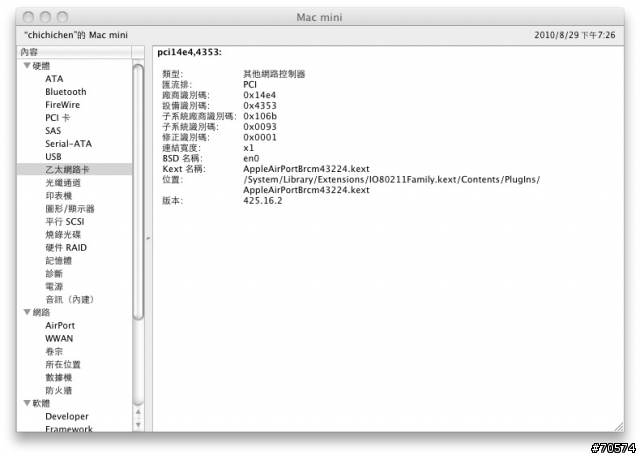Select 圖形/顯示器 in the sidebar
Viewport: 640px width, 456px height.
click(70, 209)
